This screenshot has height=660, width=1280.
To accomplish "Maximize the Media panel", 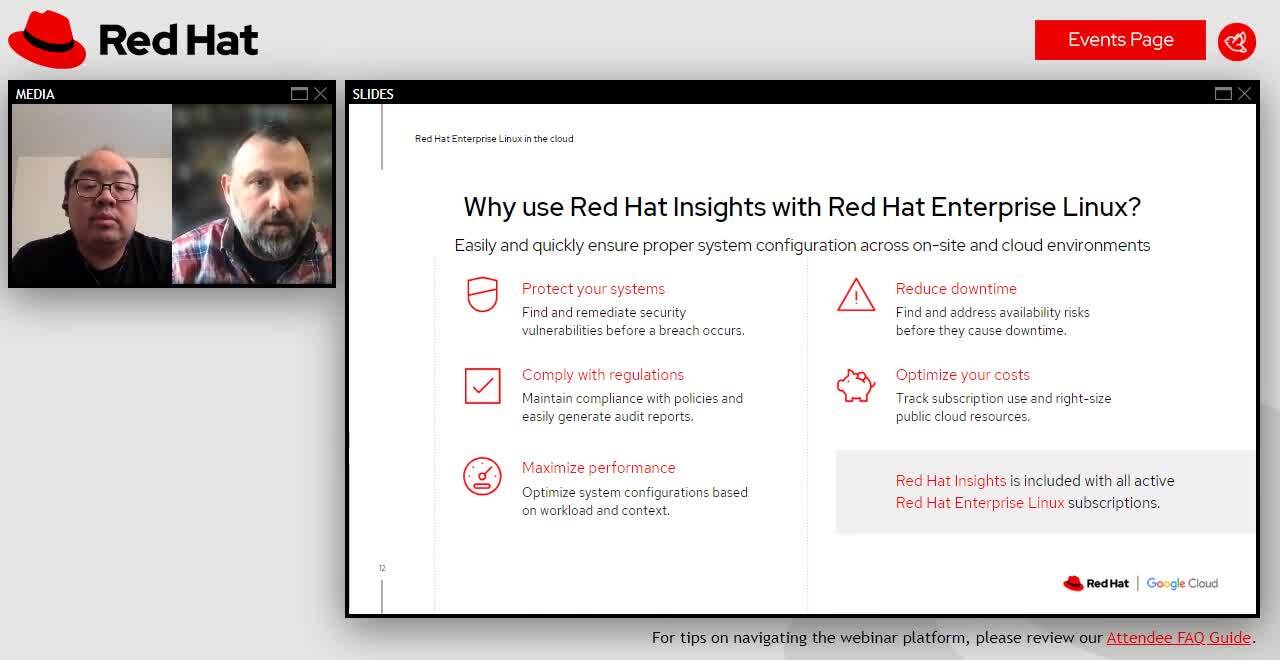I will [299, 94].
